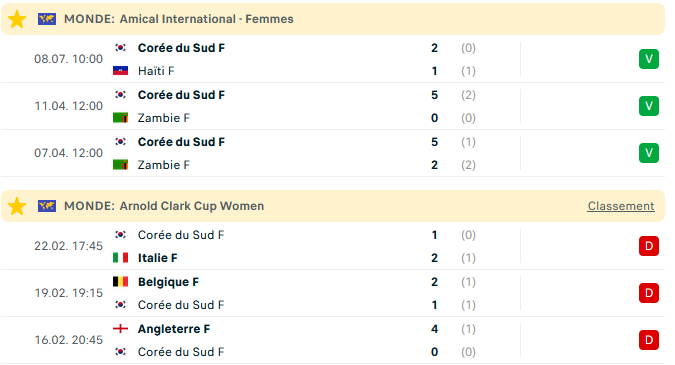Click red D badge for Belgique F match

click(x=649, y=293)
